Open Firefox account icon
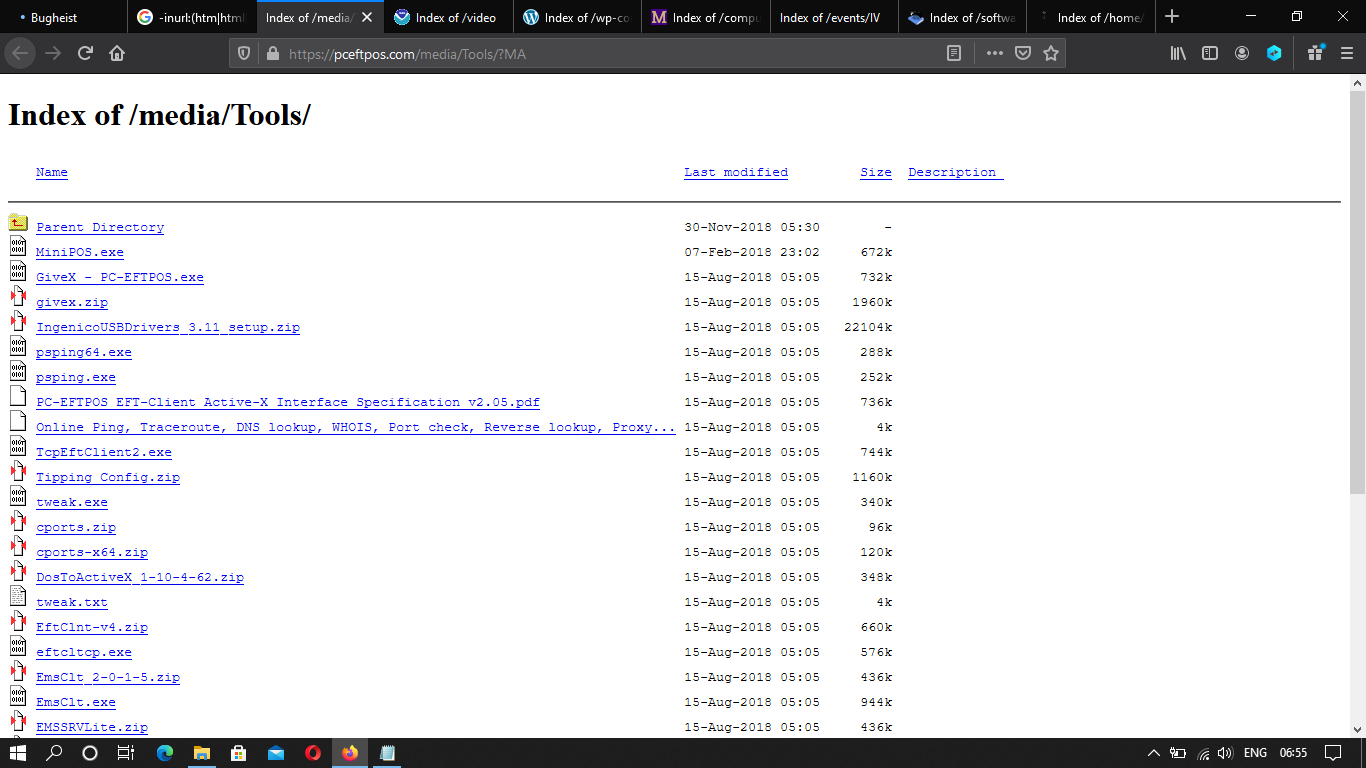 point(1242,54)
